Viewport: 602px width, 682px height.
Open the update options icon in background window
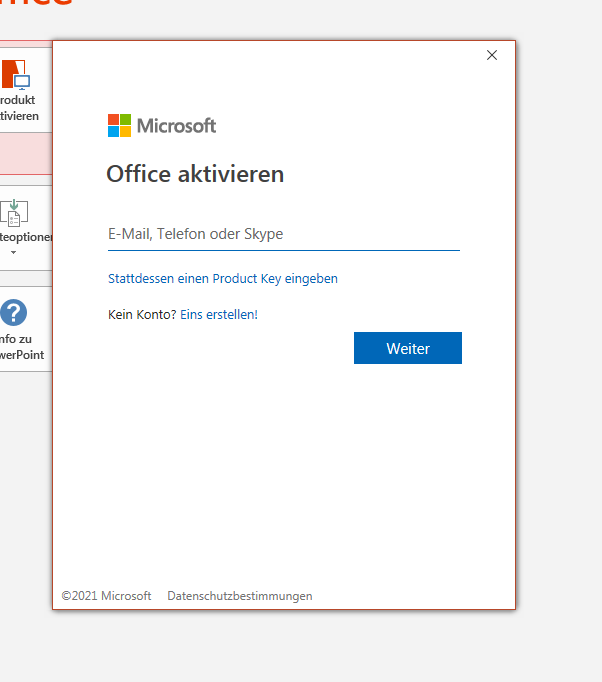pos(14,213)
